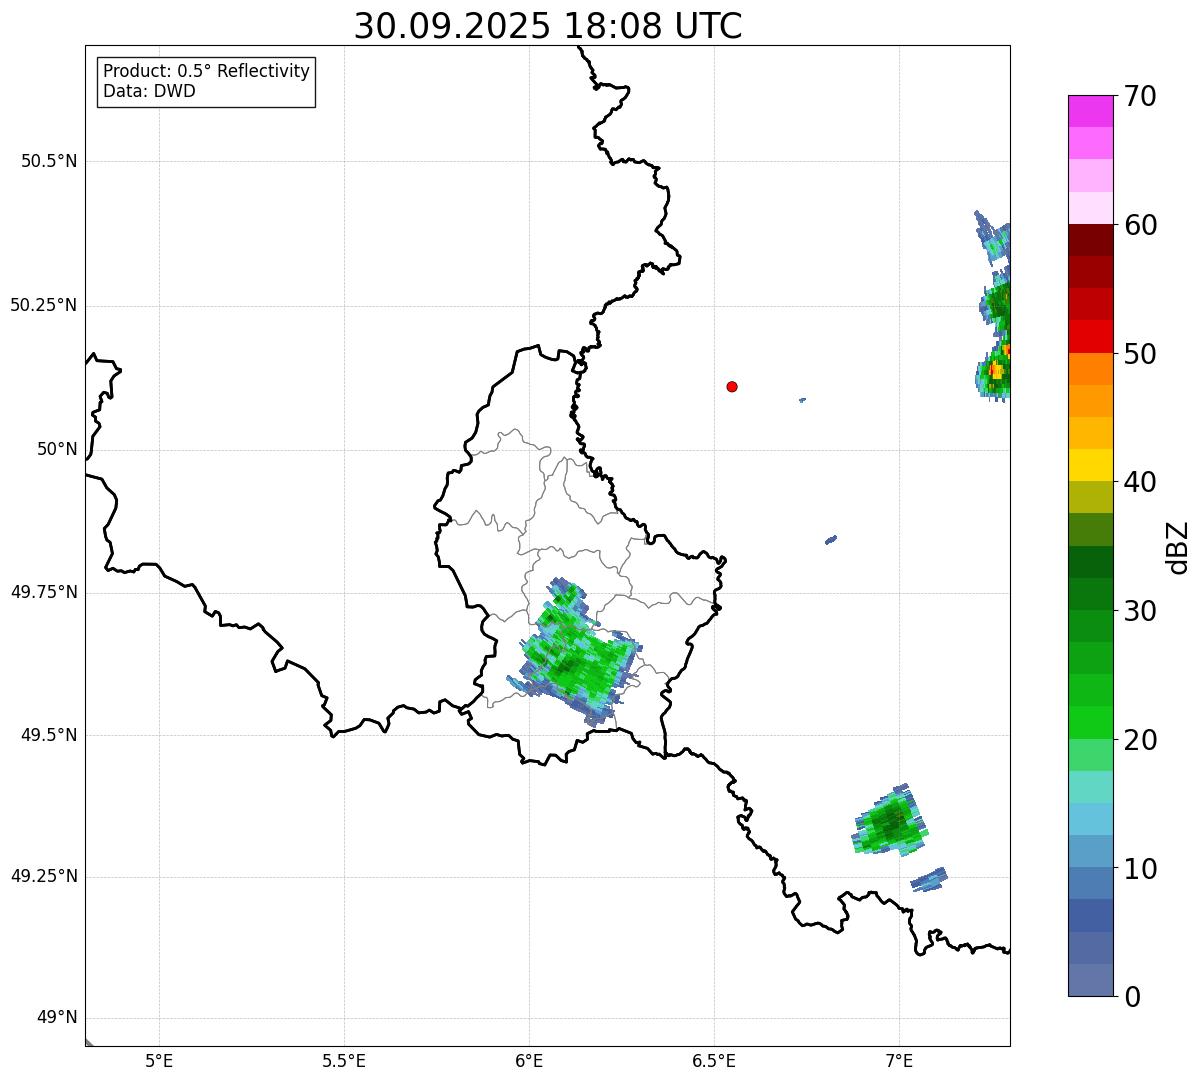Click the 49.25°N latitude label
The height and width of the screenshot is (1081, 1202).
tap(43, 876)
